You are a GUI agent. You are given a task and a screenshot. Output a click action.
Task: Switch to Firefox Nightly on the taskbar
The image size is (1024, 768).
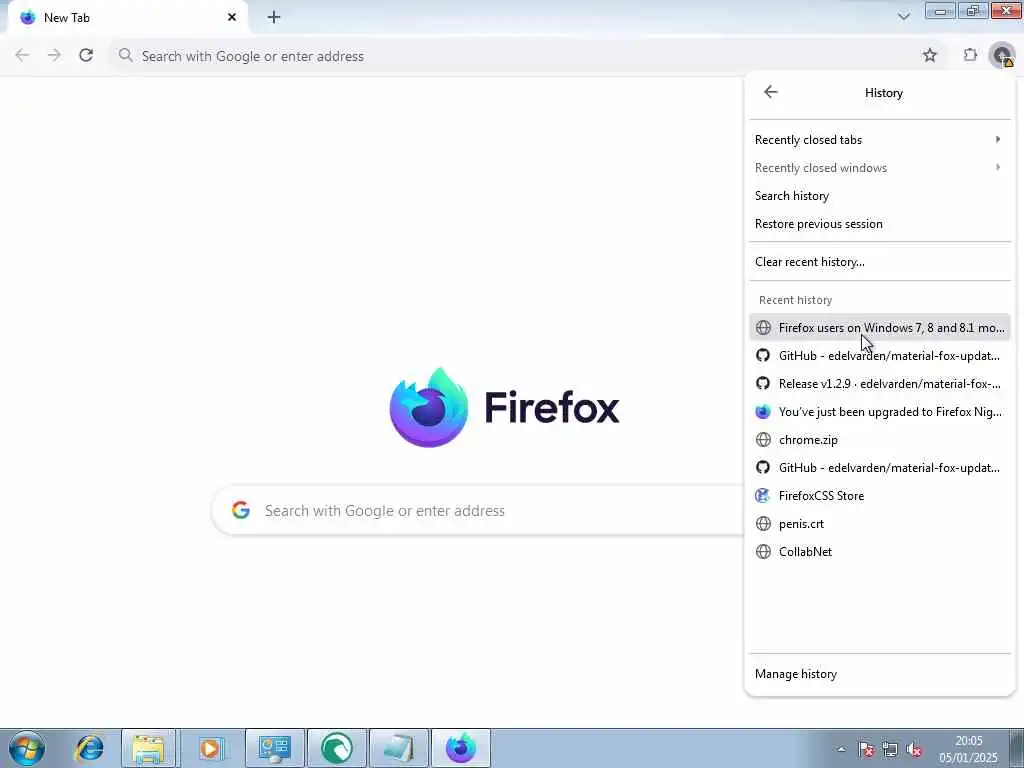(460, 748)
